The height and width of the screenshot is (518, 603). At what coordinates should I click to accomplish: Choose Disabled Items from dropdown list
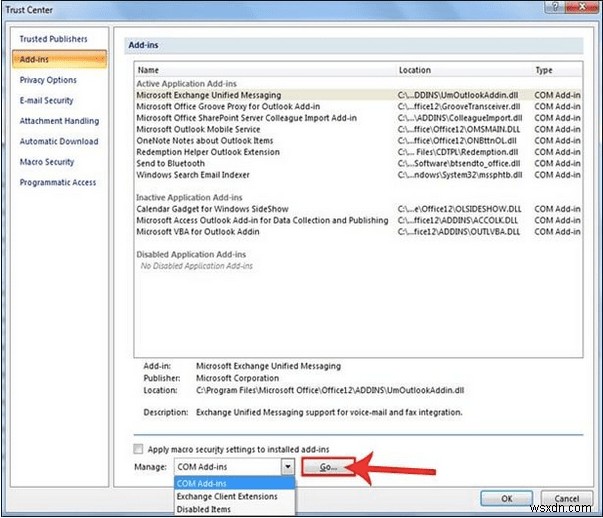tap(235, 509)
